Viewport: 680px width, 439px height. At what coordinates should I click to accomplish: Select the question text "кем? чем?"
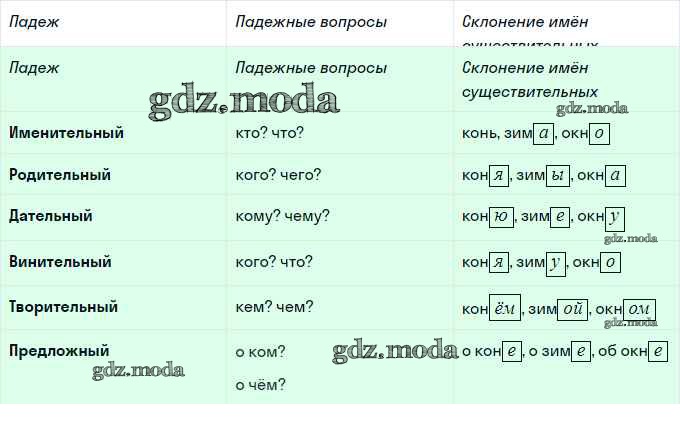(x=274, y=307)
